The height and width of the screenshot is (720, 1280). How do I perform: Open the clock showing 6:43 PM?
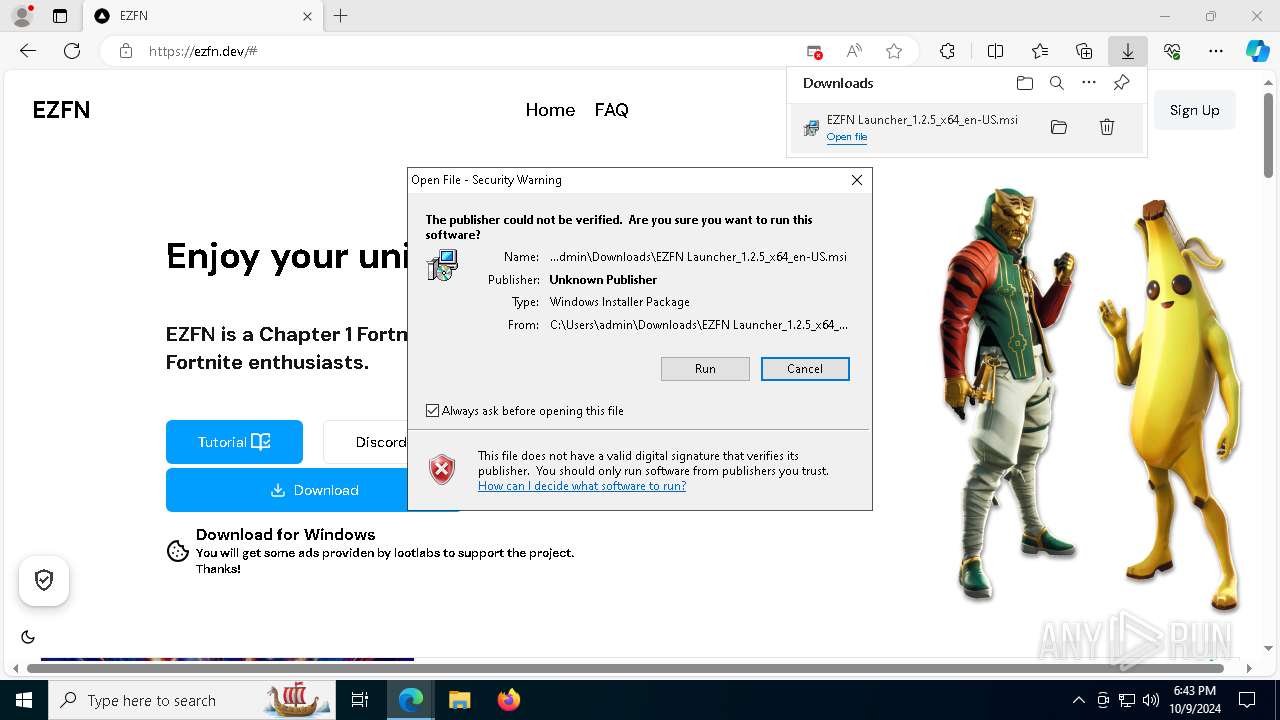pyautogui.click(x=1195, y=700)
